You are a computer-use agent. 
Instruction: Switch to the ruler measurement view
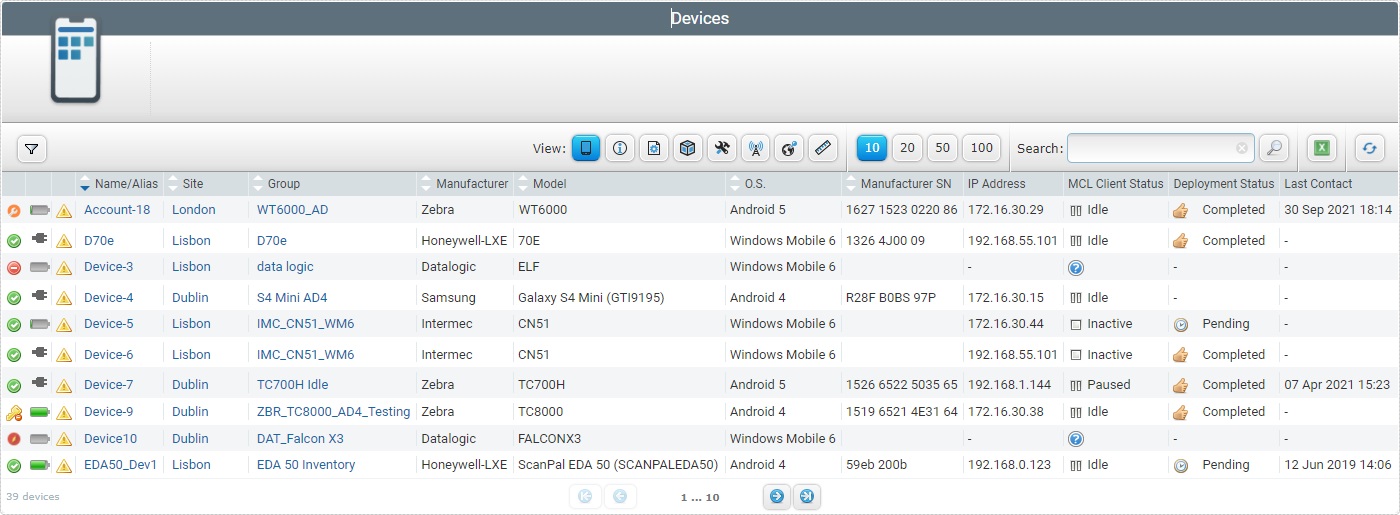tap(823, 148)
